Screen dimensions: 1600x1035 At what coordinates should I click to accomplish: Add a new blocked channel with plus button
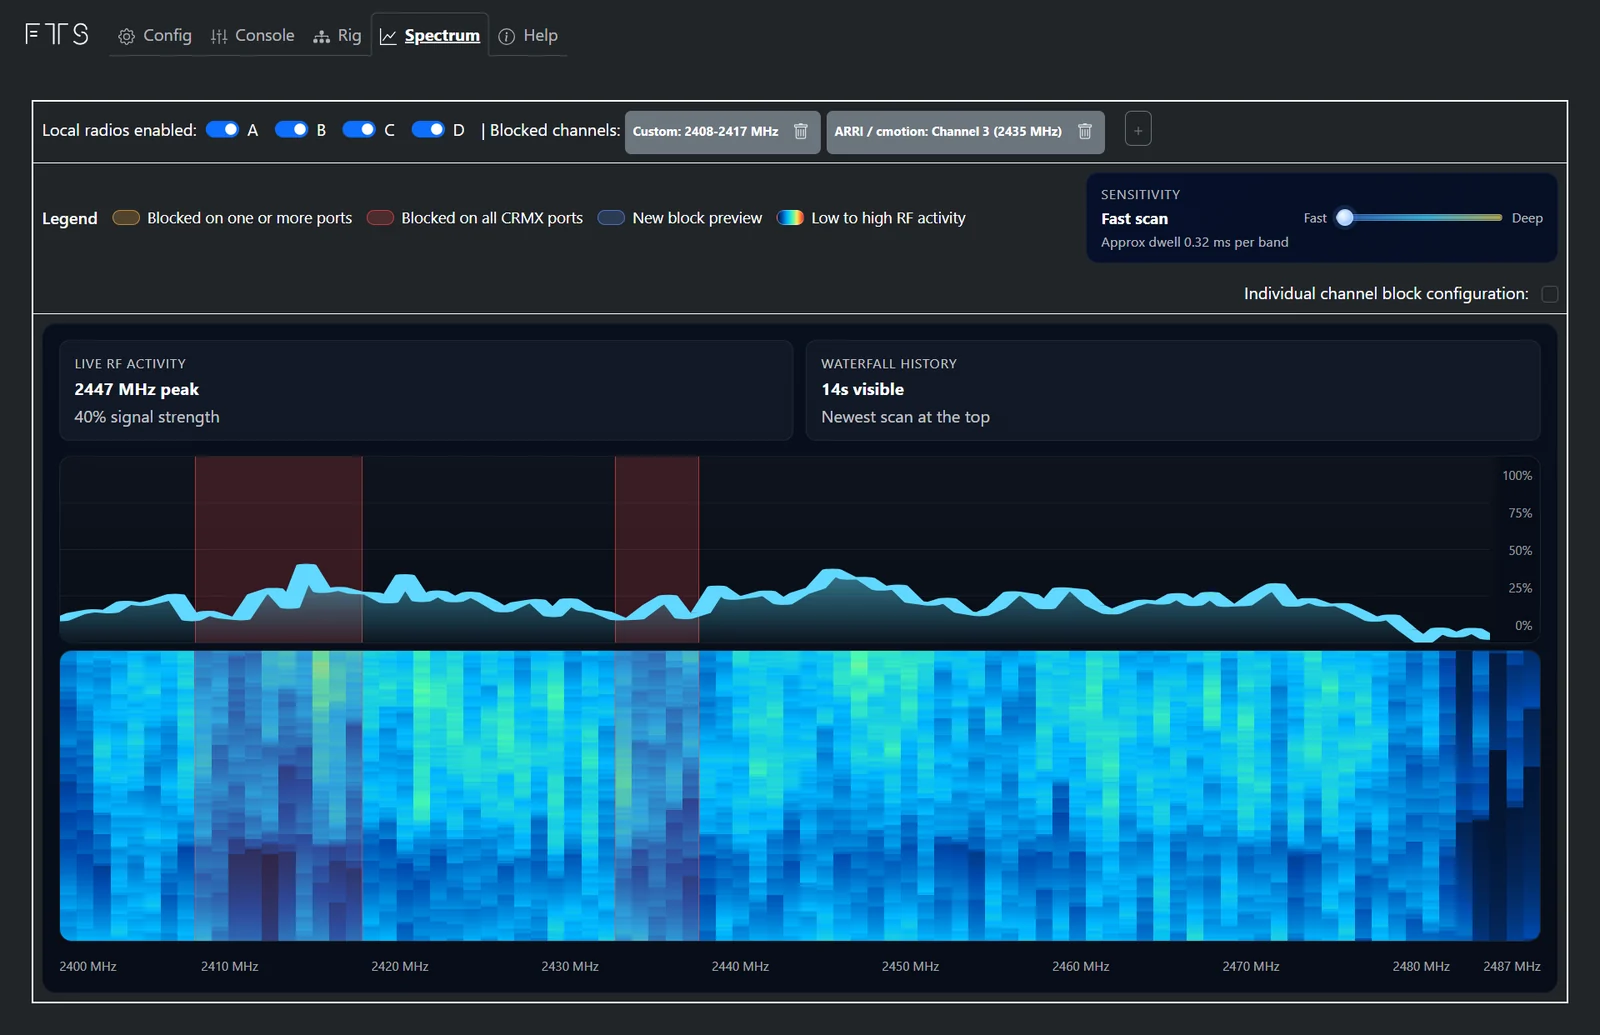1138,130
